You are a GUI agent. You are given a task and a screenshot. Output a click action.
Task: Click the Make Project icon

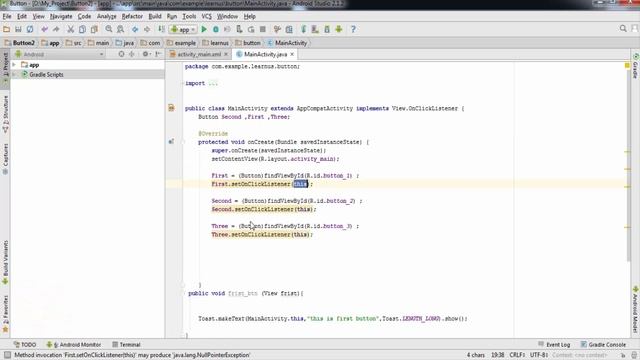click(162, 29)
